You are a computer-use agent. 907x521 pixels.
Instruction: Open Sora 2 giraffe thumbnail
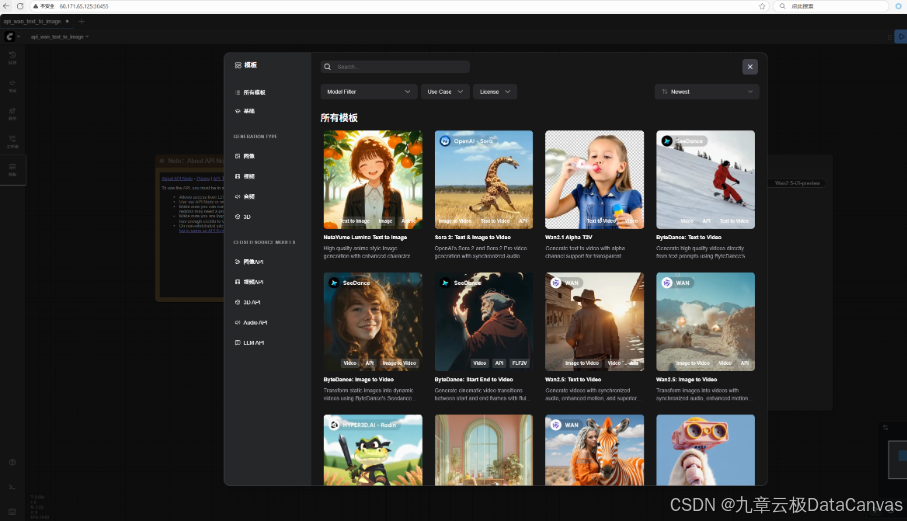pyautogui.click(x=484, y=179)
